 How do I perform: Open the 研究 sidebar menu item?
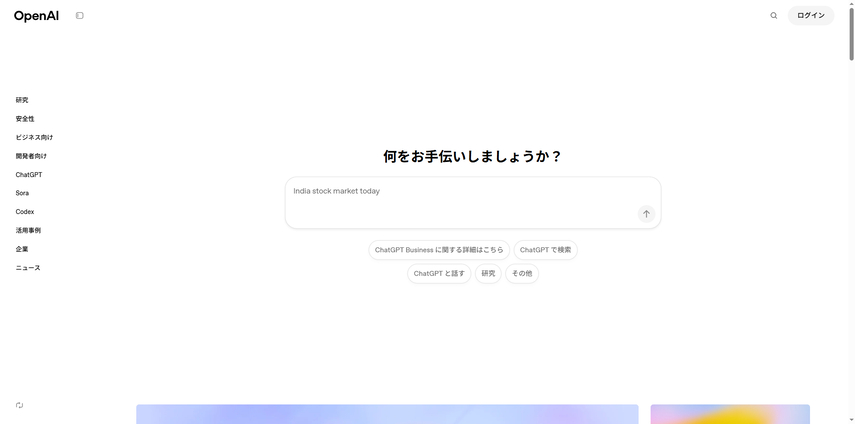click(x=22, y=100)
